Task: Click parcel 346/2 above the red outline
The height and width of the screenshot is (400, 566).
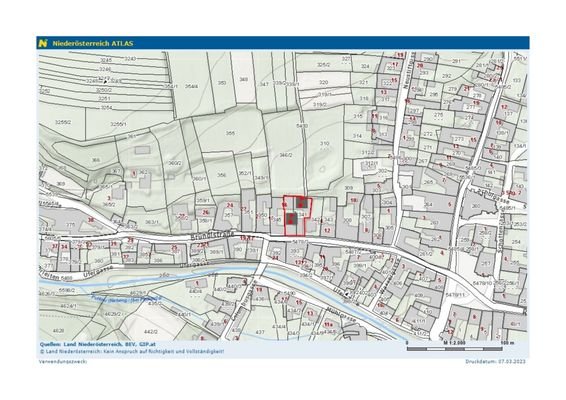Action: tap(286, 155)
